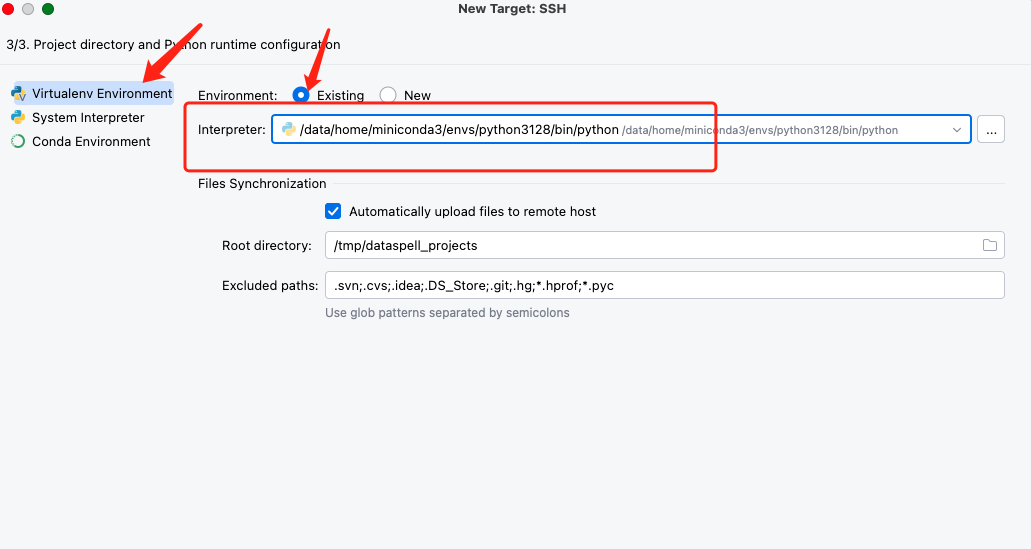Select Conda Environment option
This screenshot has height=549, width=1031.
click(x=91, y=141)
